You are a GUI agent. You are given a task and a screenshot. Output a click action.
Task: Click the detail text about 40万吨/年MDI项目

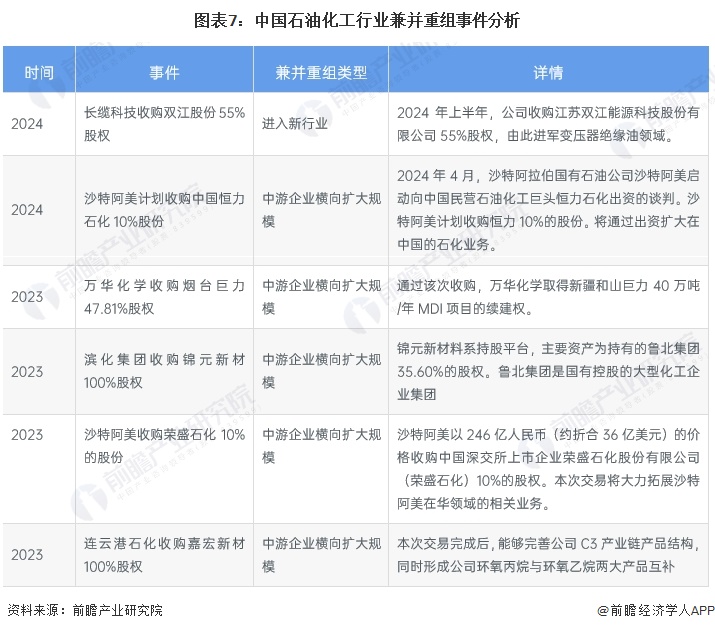click(x=548, y=297)
